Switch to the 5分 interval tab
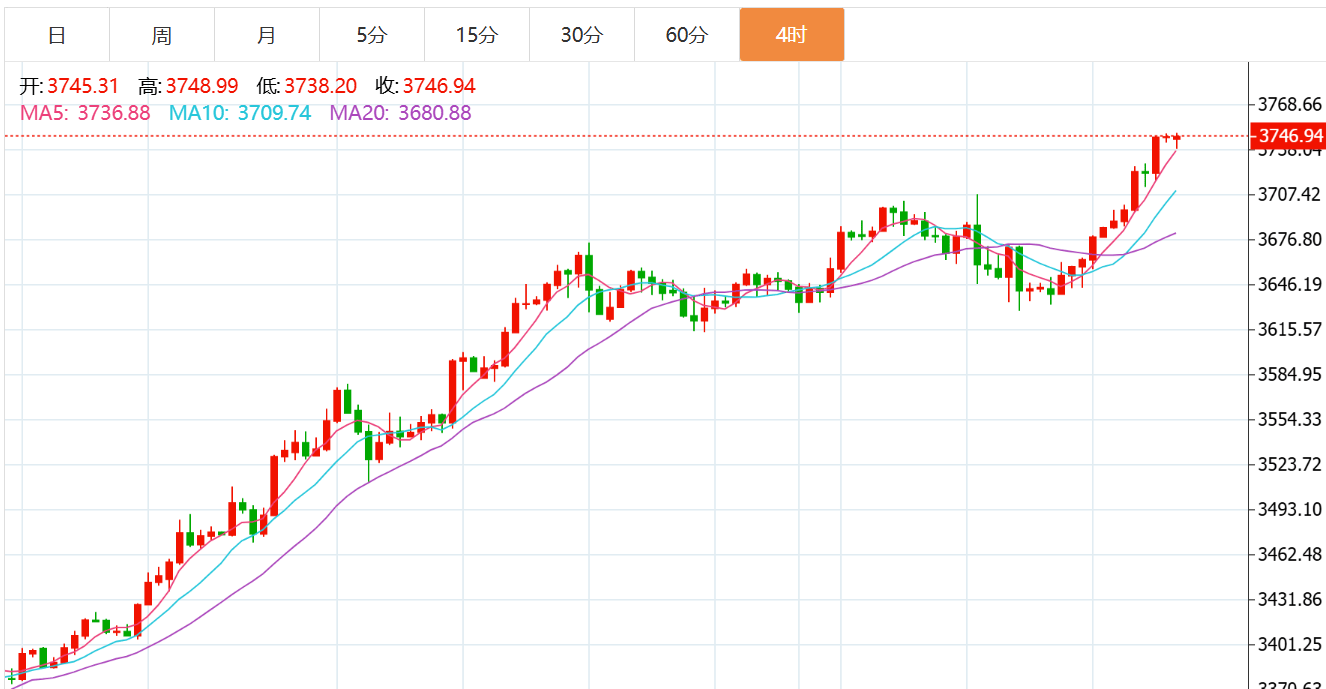1326x689 pixels. (372, 35)
